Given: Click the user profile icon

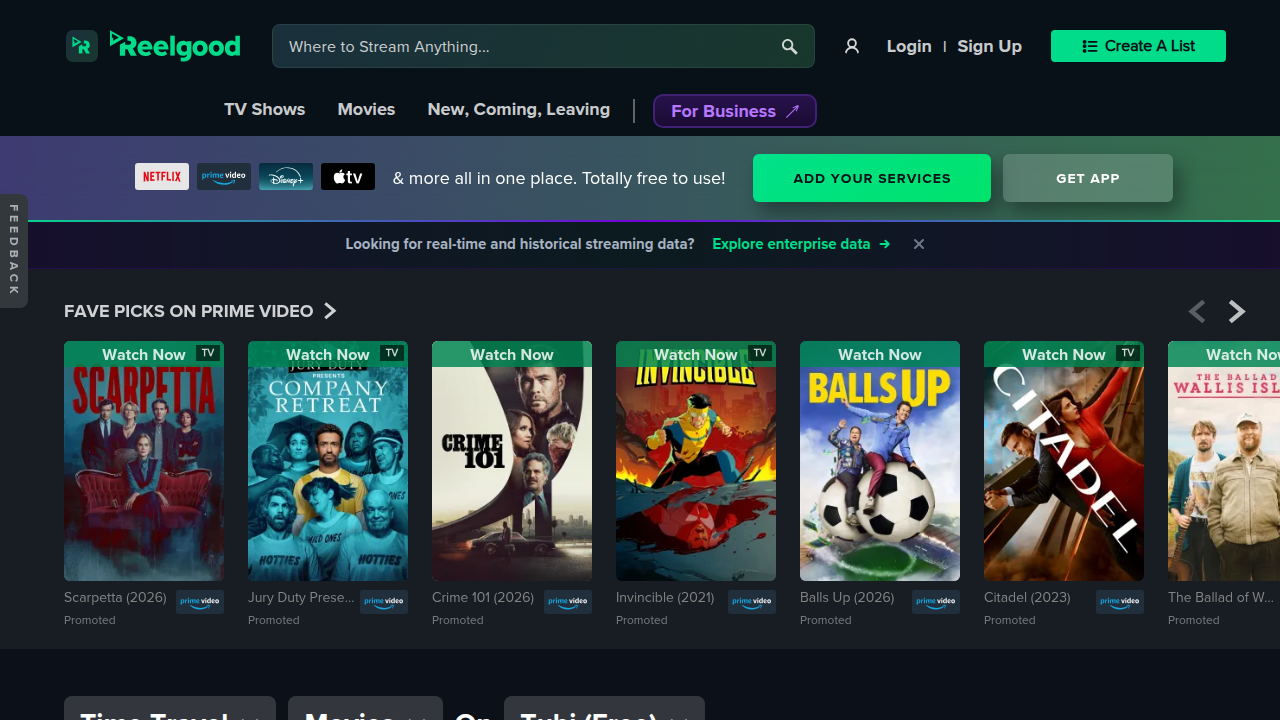Looking at the screenshot, I should tap(852, 46).
